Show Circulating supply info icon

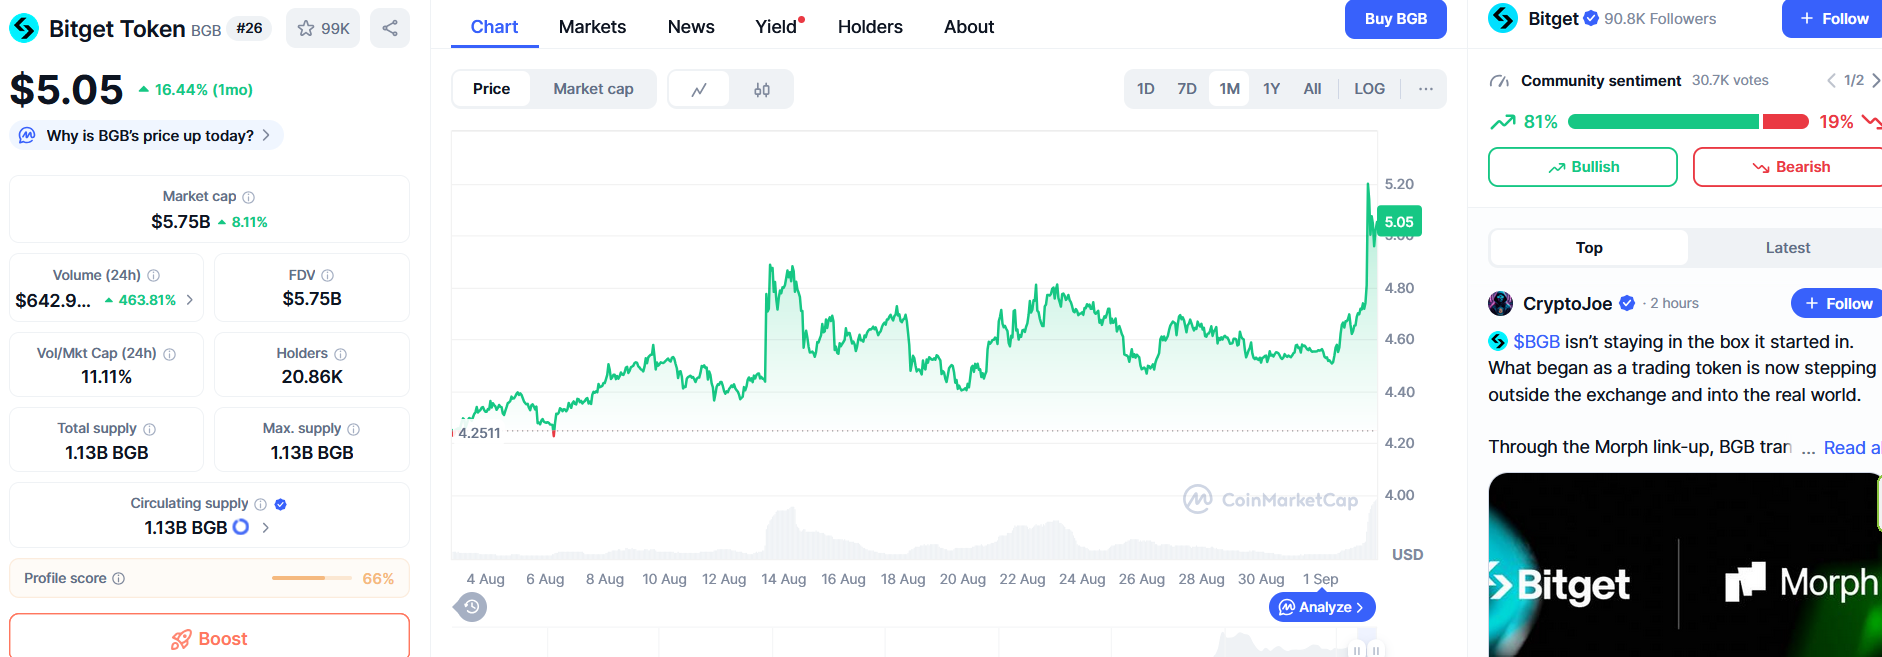tap(261, 504)
